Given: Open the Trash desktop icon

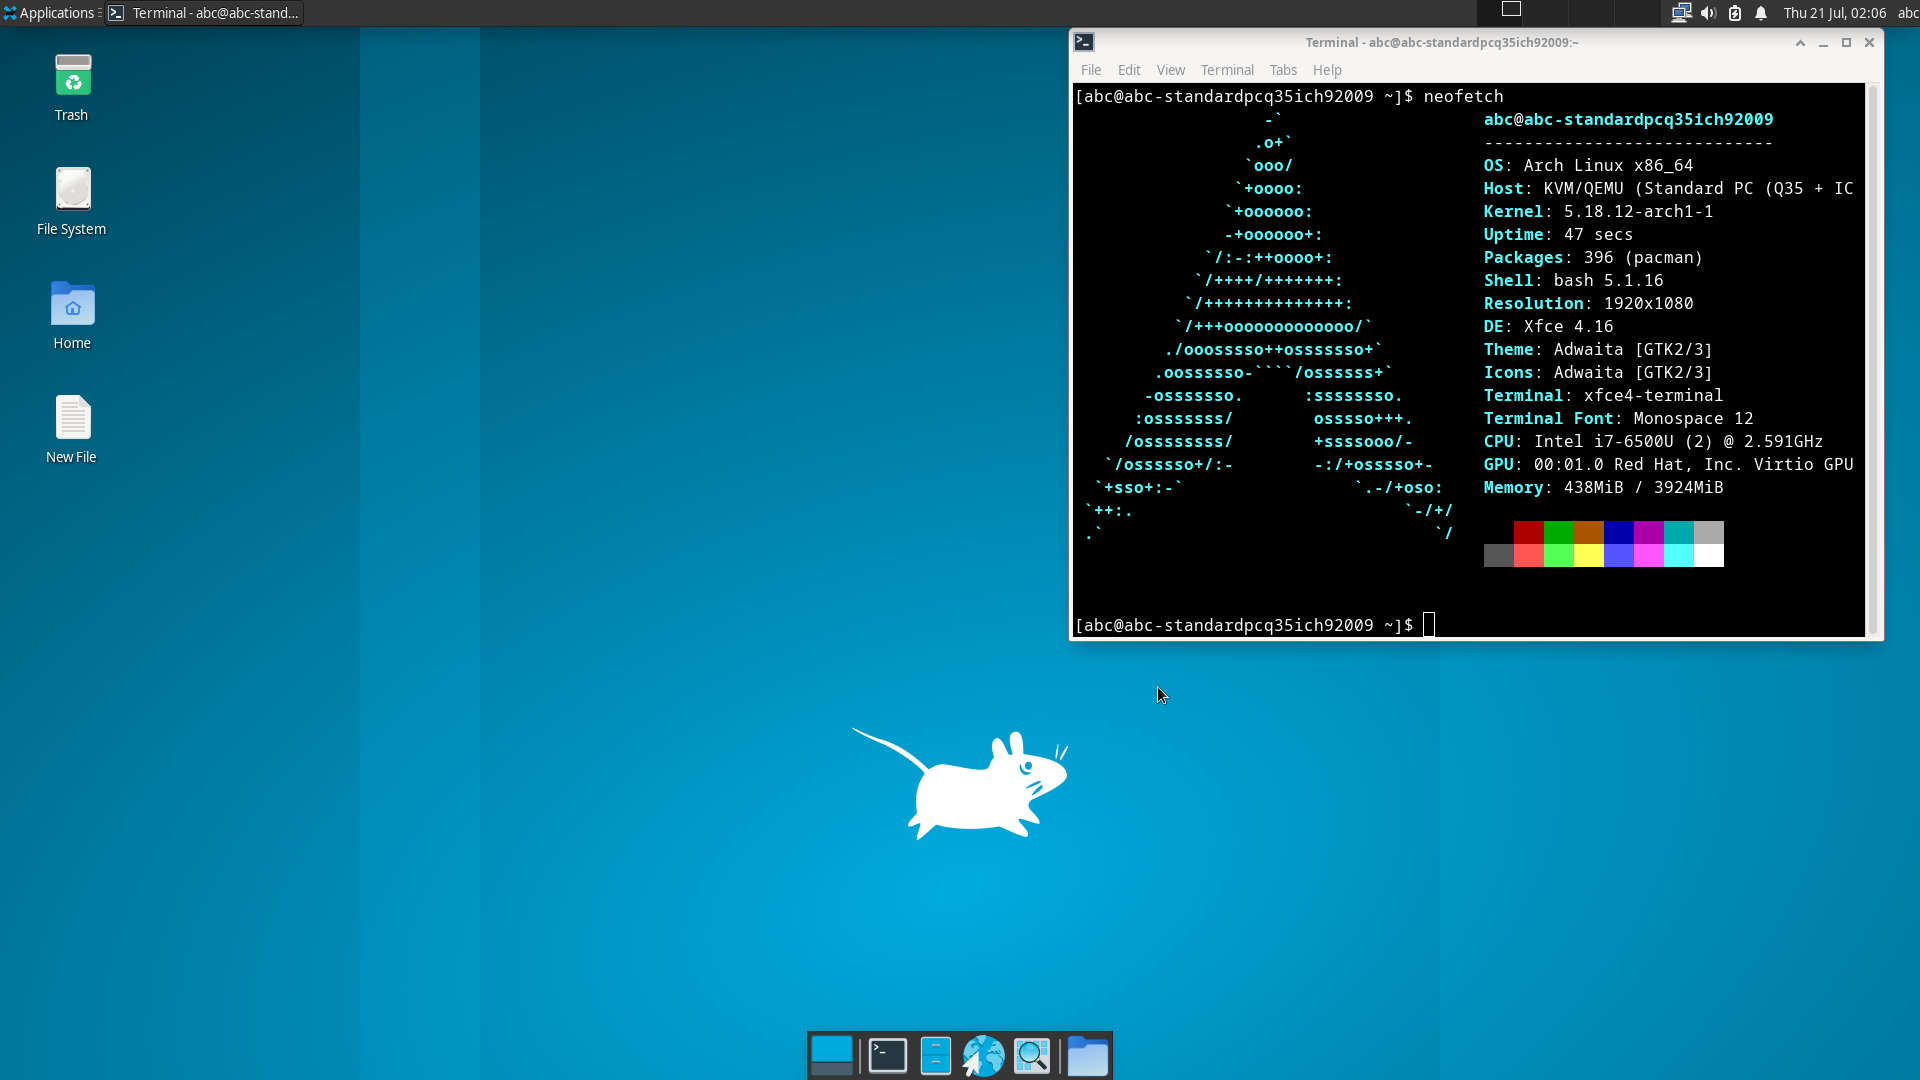Looking at the screenshot, I should pyautogui.click(x=72, y=77).
